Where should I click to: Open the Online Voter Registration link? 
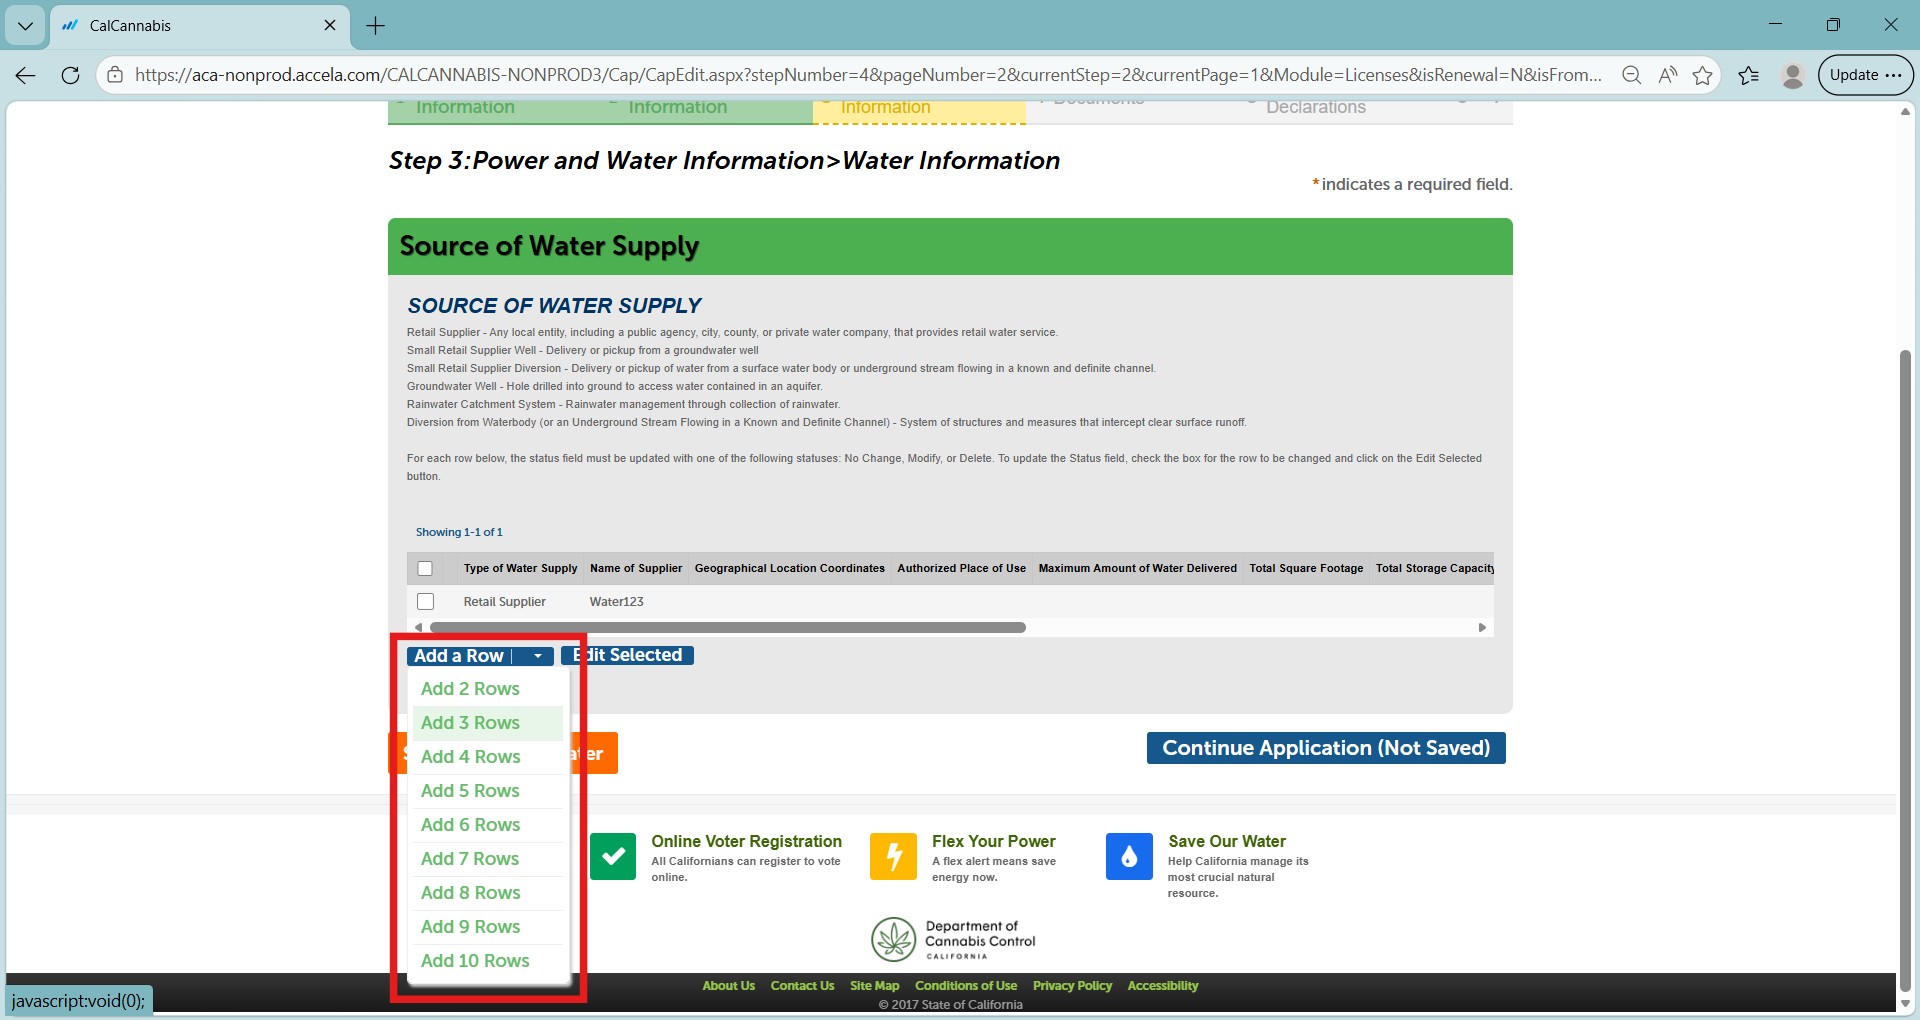746,842
